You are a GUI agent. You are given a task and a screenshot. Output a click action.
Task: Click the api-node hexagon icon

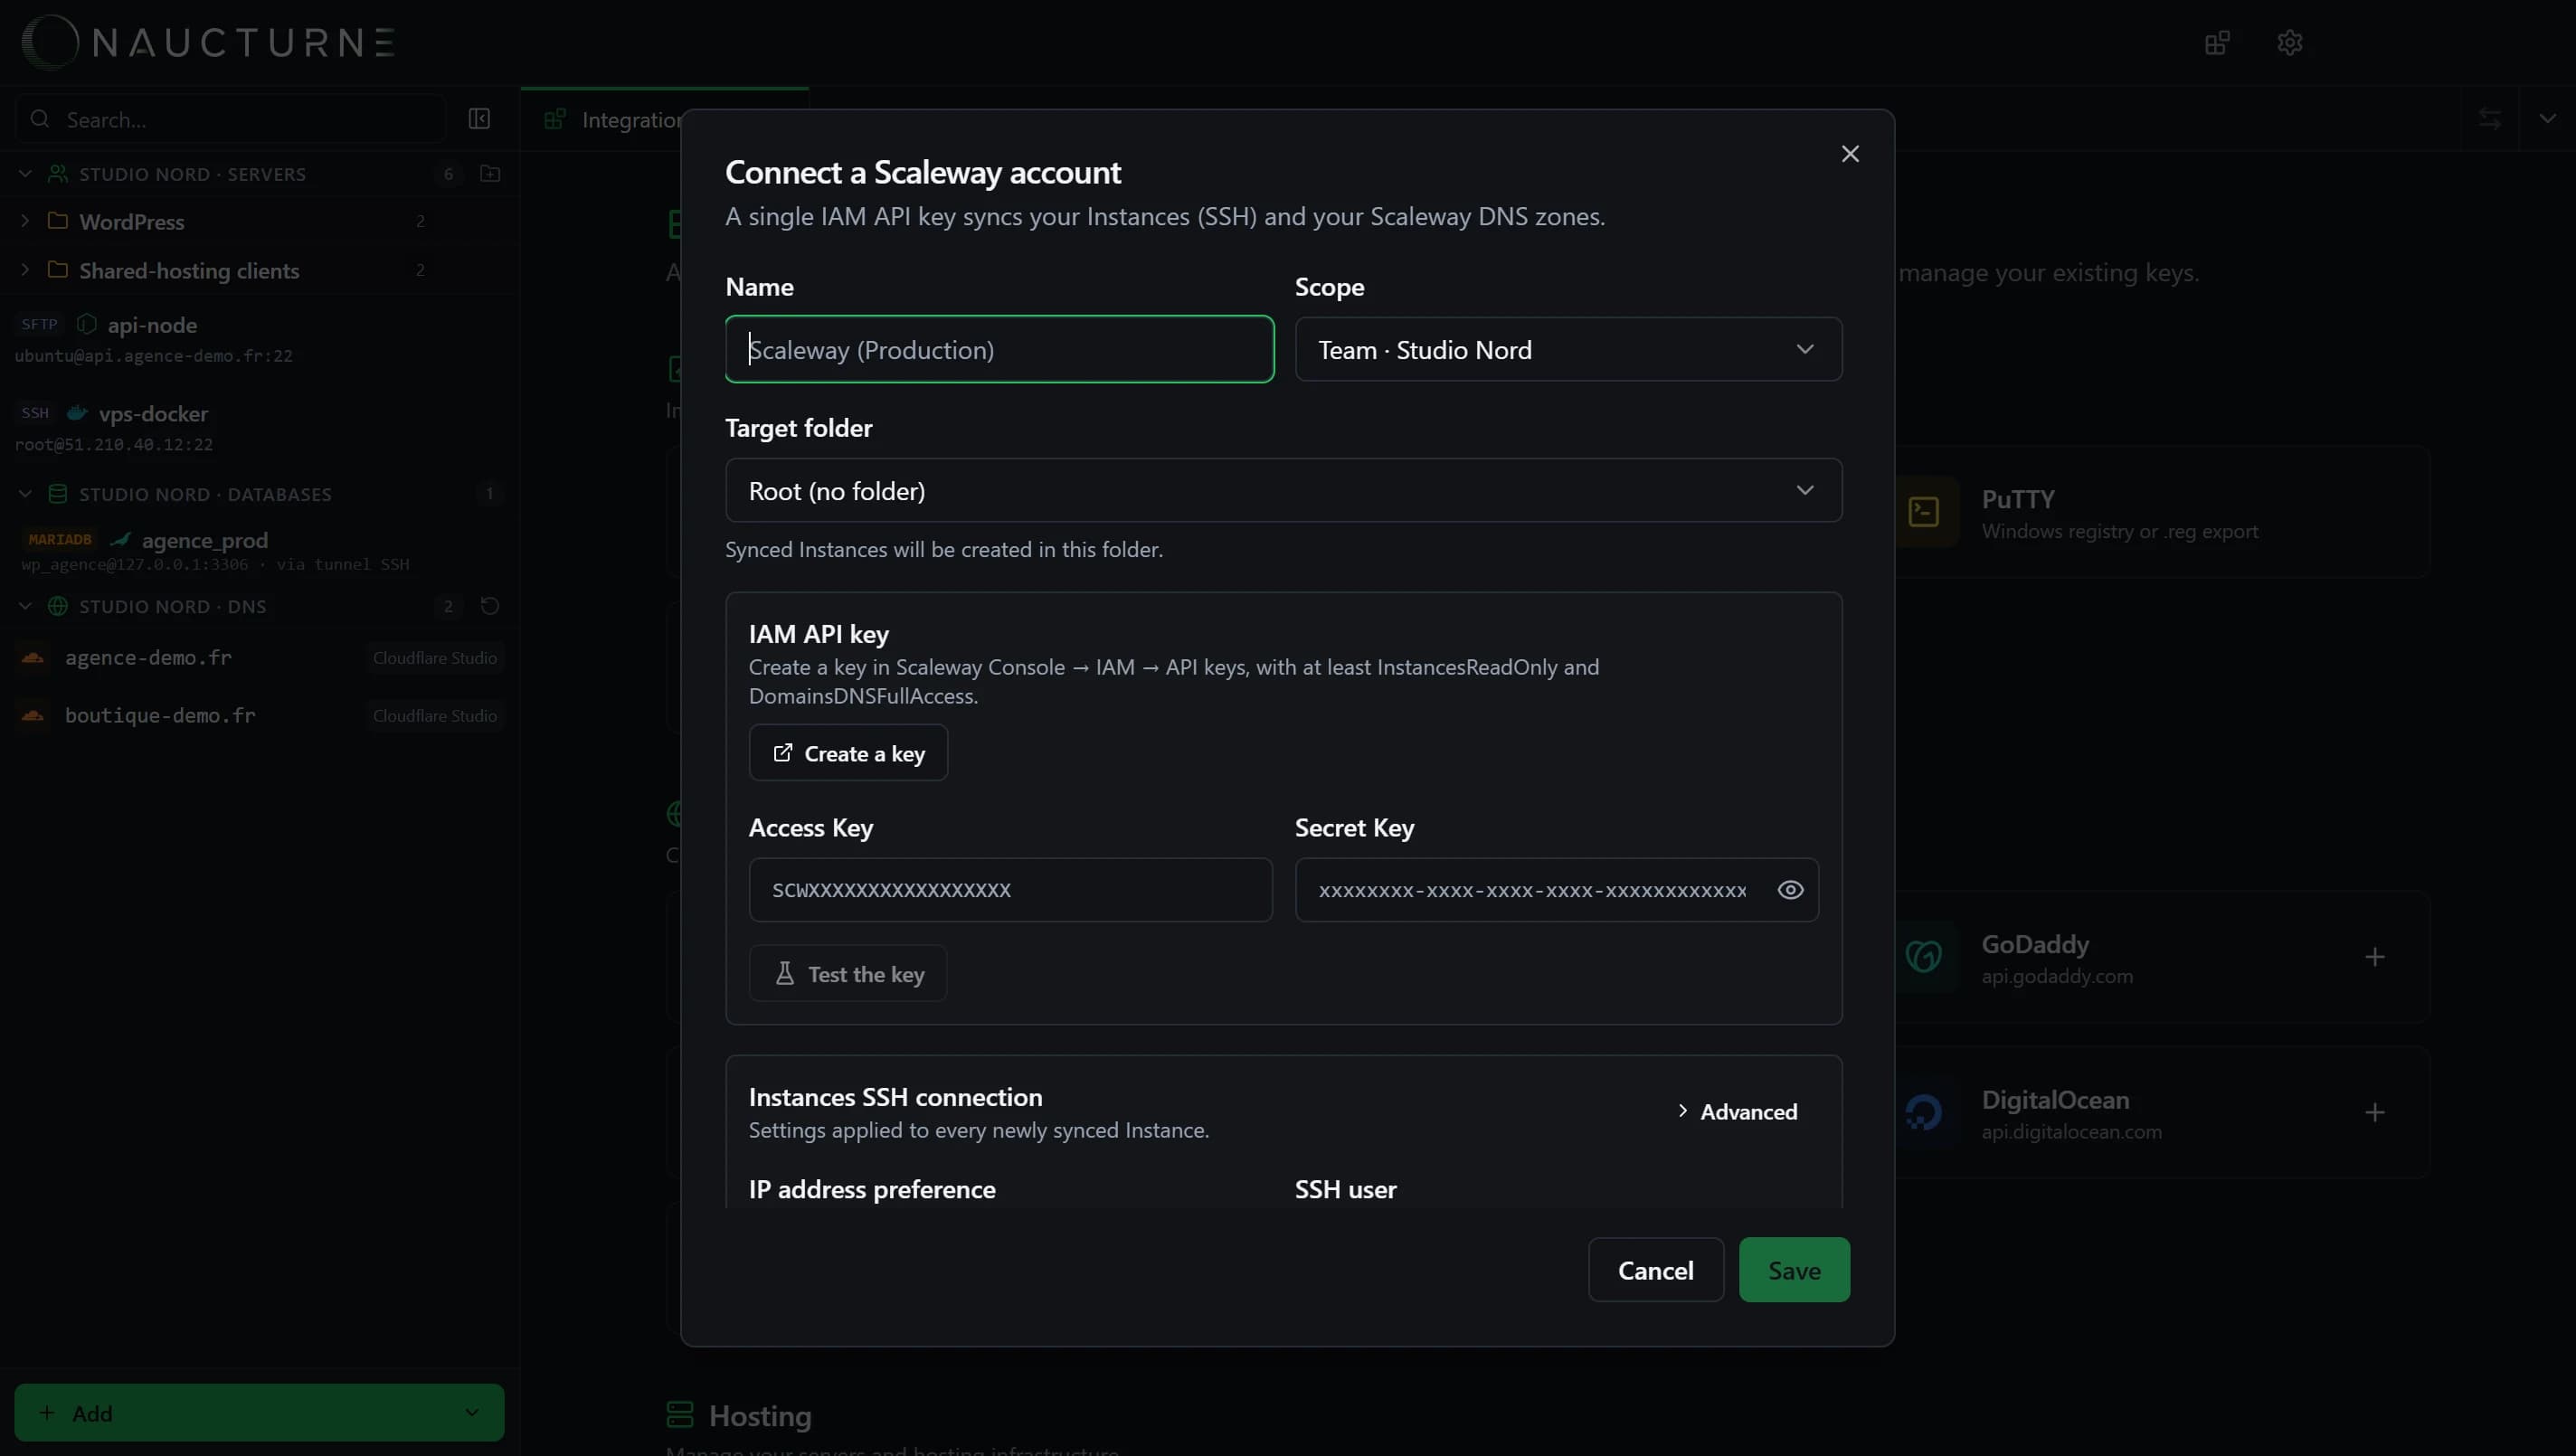pyautogui.click(x=87, y=324)
